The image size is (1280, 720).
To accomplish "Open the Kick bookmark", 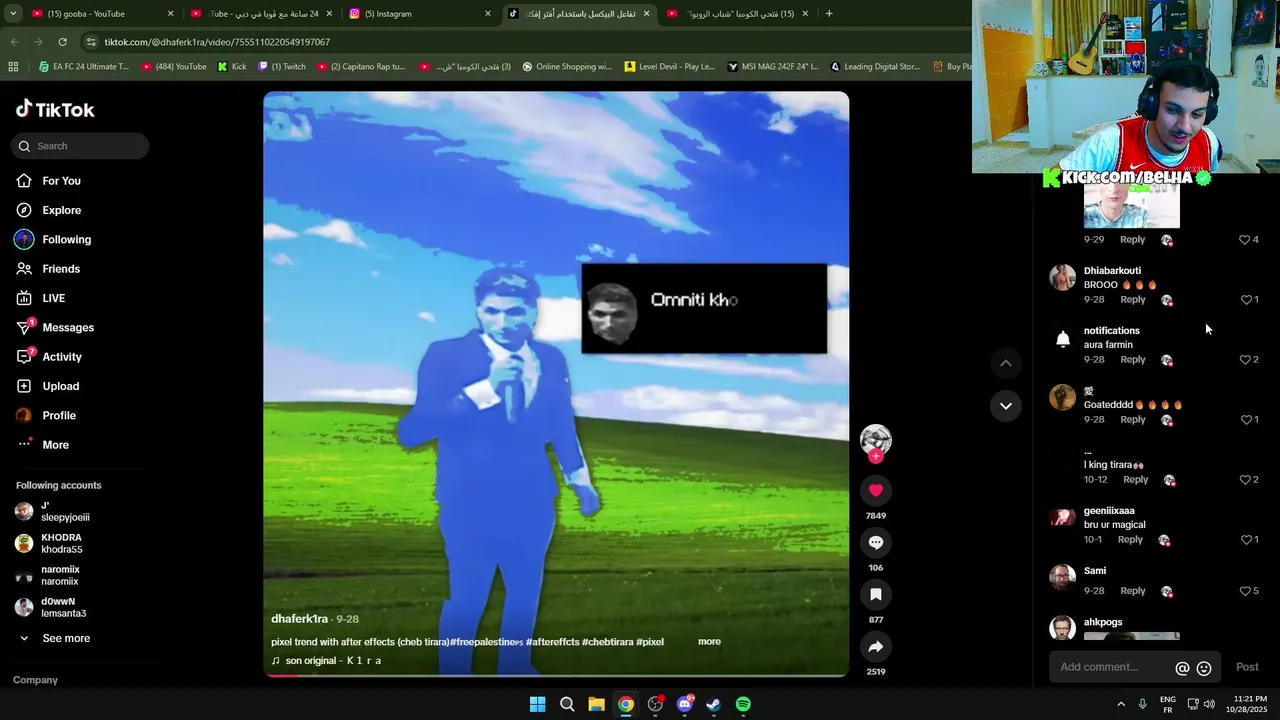I will [232, 67].
